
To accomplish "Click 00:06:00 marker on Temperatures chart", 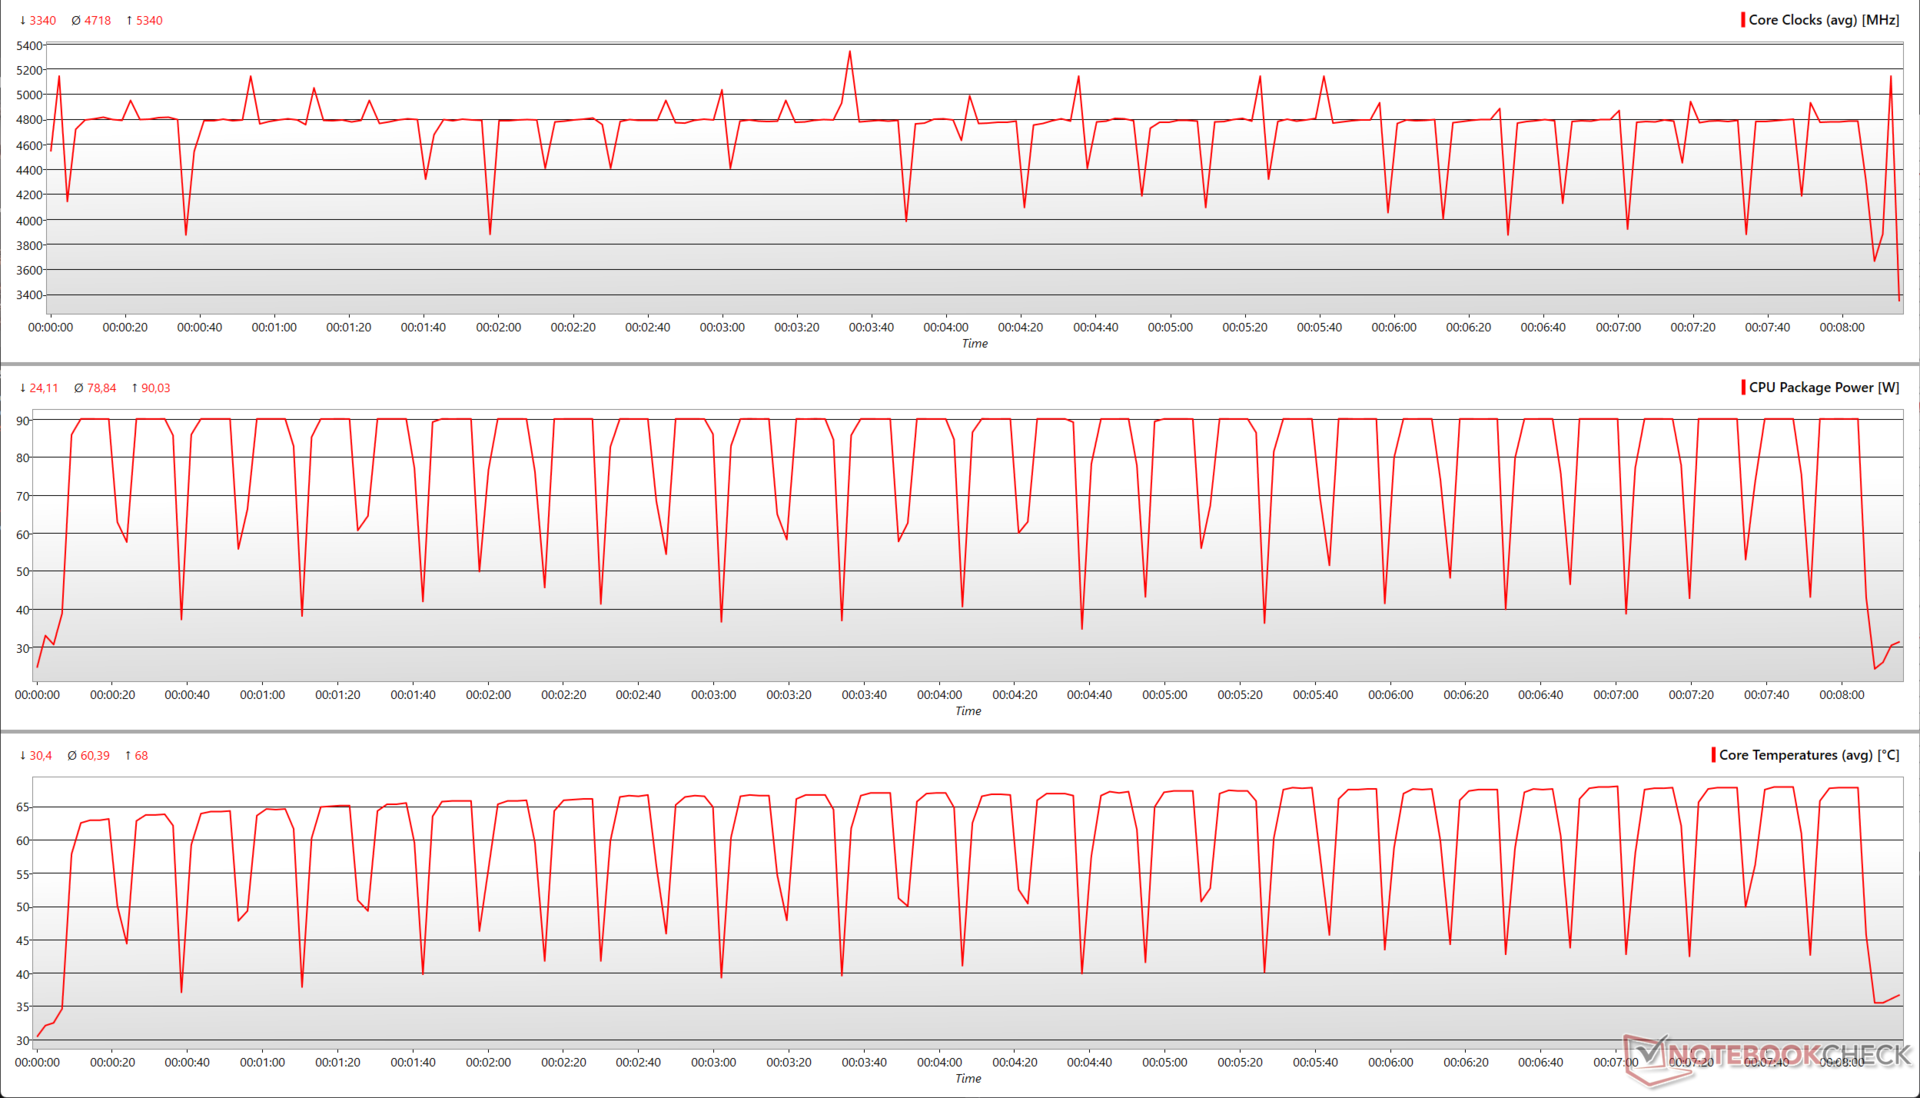I will click(x=1390, y=1062).
